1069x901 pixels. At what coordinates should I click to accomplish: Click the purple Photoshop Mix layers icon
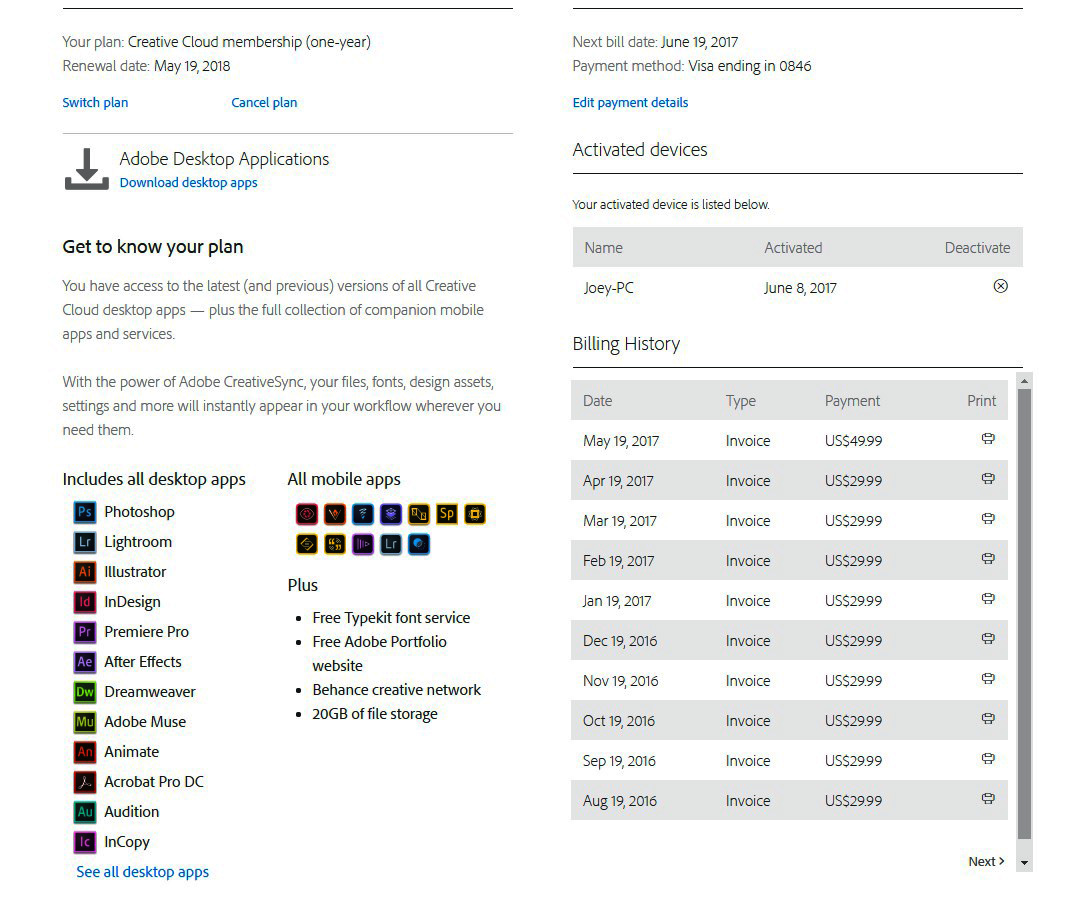coord(391,514)
